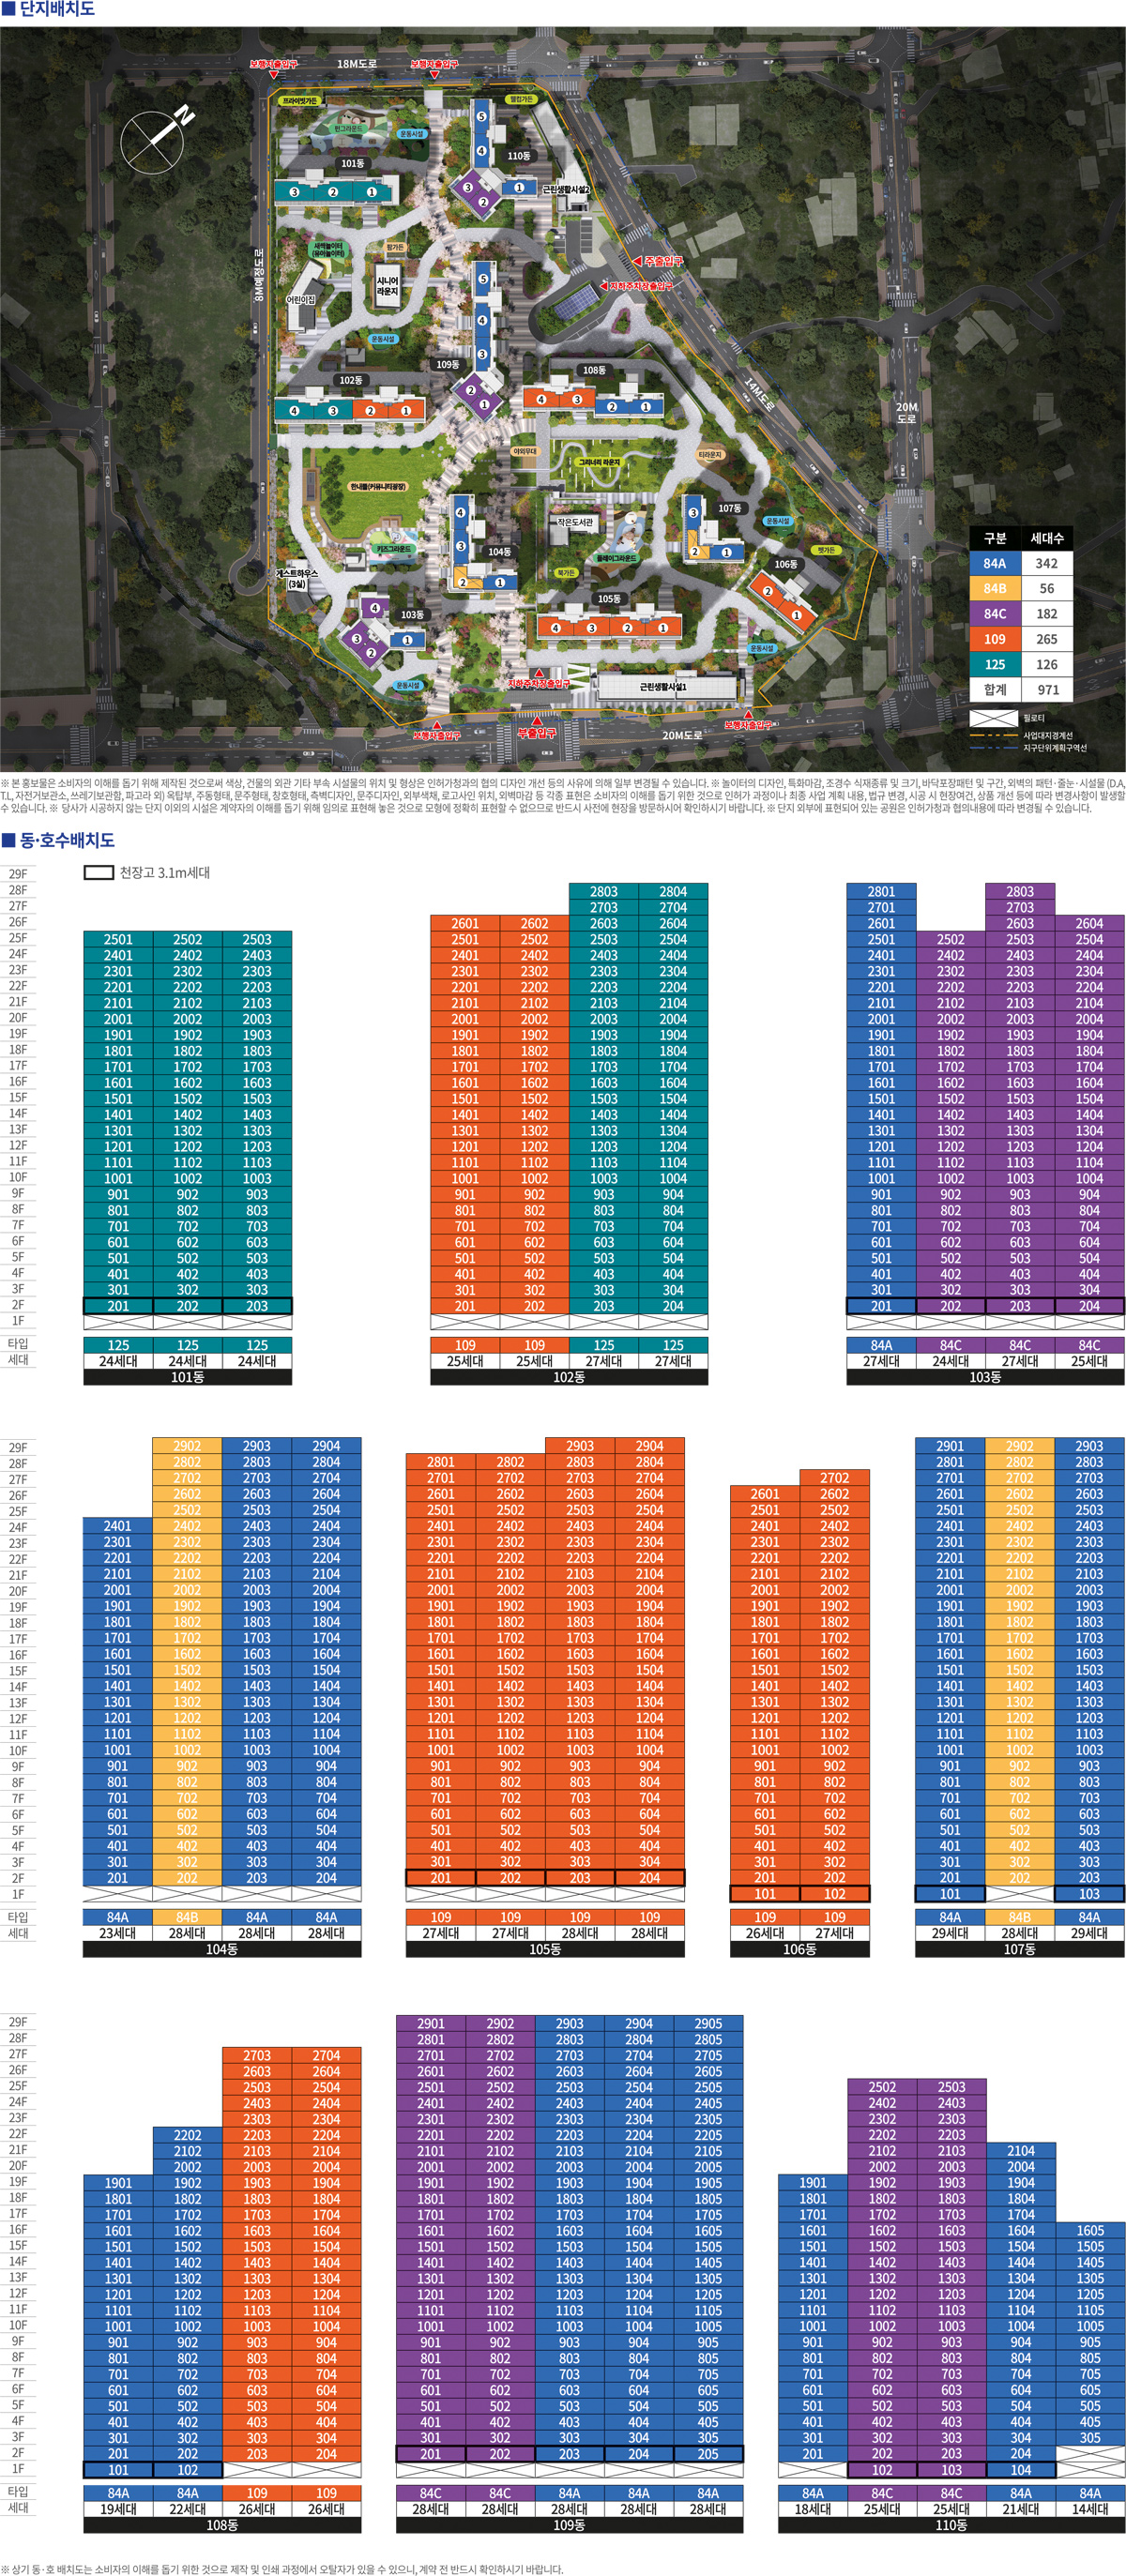This screenshot has height=2576, width=1126.
Task: Click the 근린생활시설2 label on the map
Action: (x=566, y=189)
